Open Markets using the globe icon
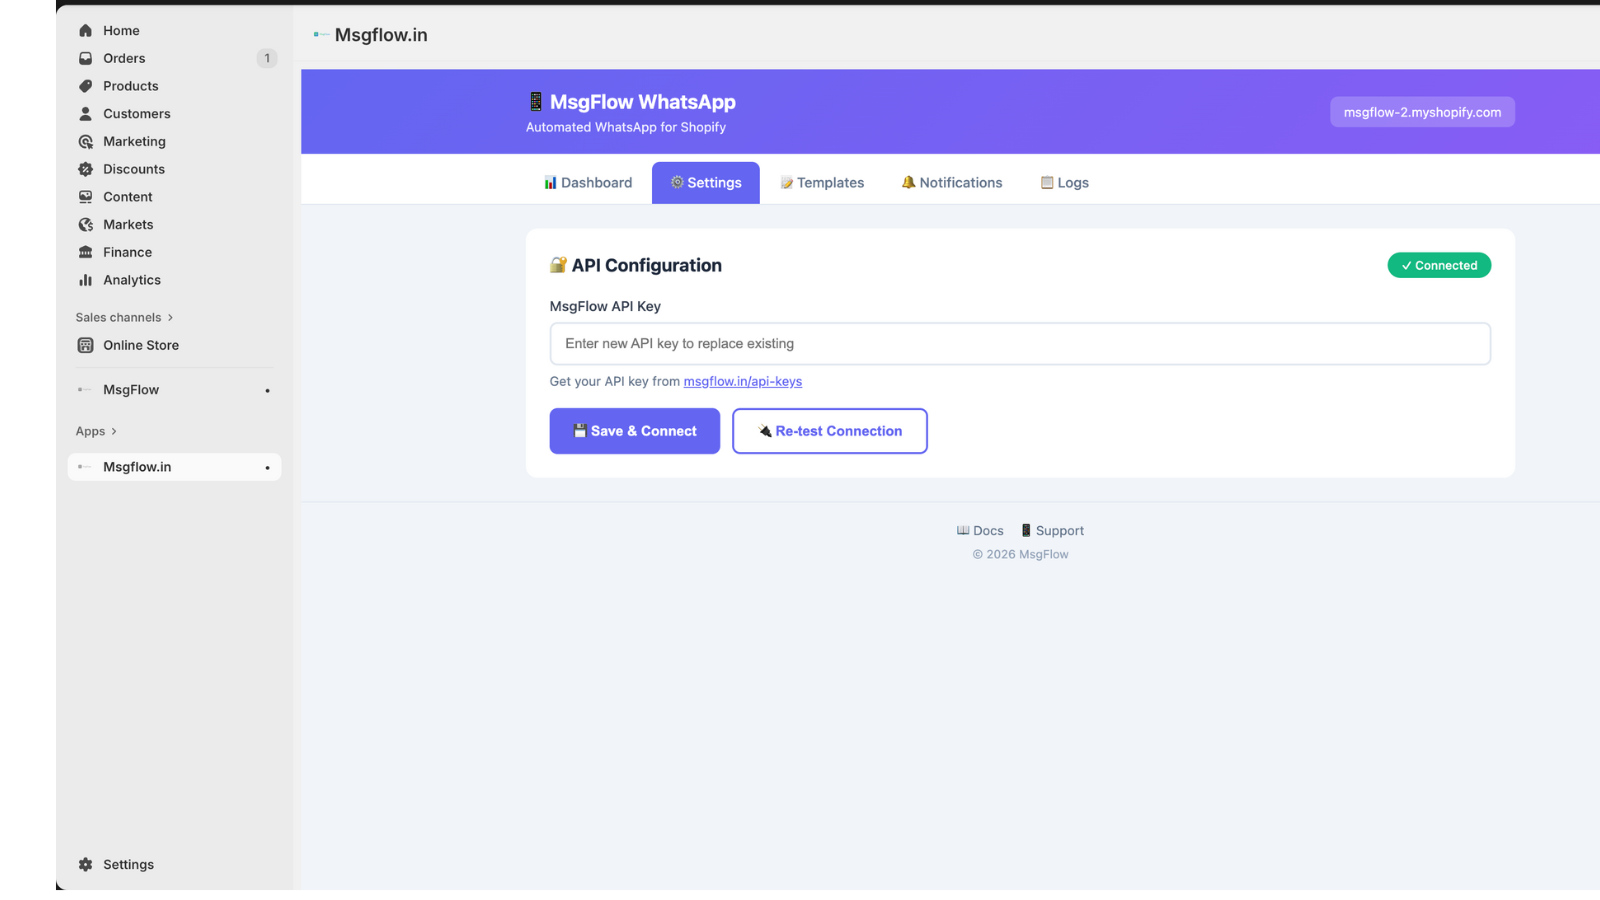 (86, 225)
